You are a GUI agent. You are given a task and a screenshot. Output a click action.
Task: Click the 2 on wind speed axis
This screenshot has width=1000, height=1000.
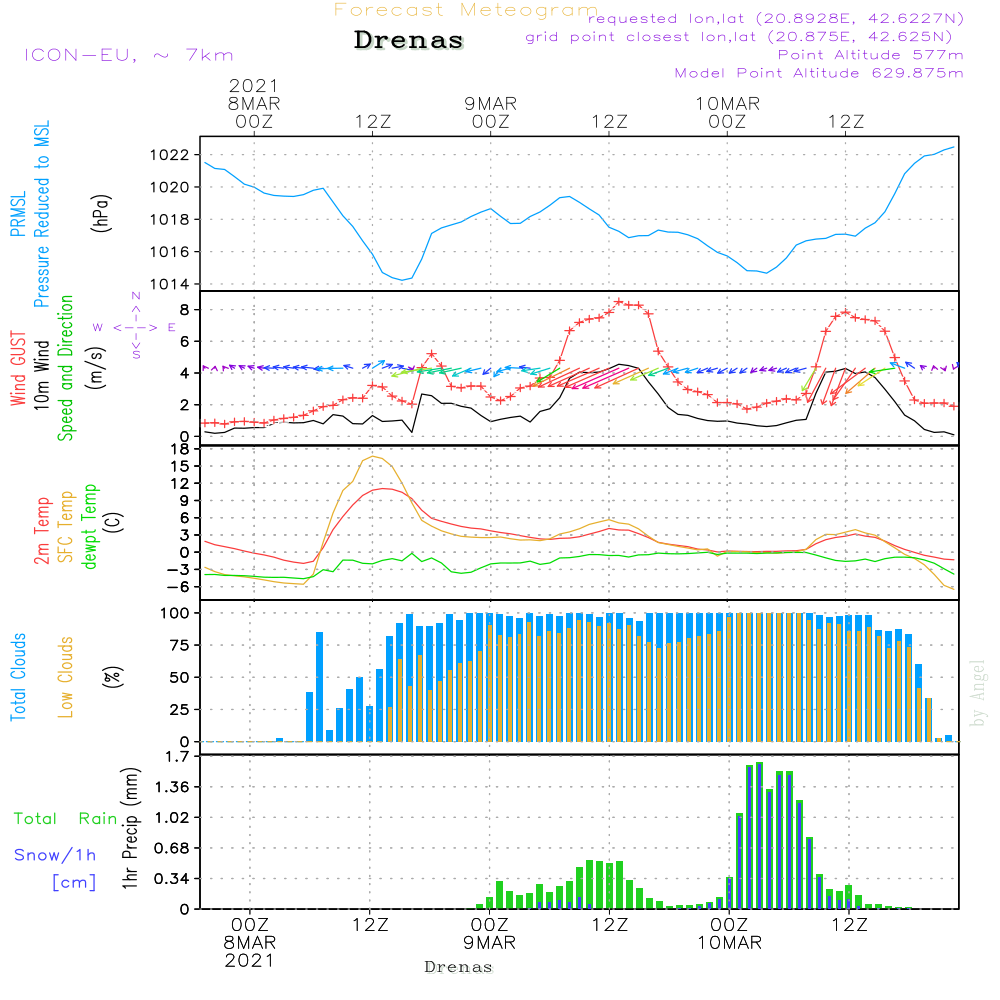185,405
